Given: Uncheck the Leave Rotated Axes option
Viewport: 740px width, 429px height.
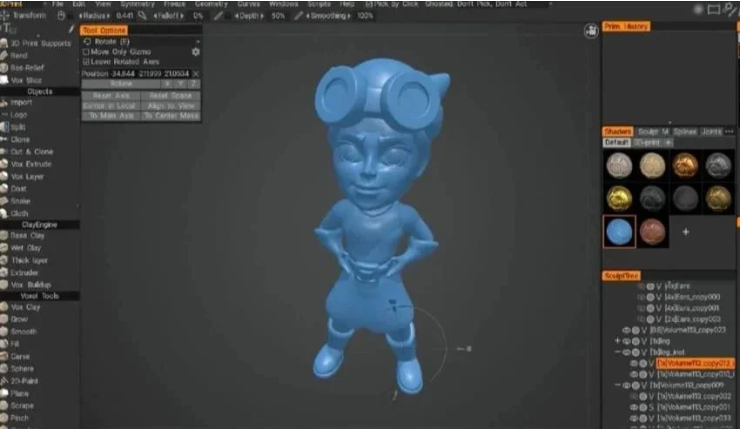Looking at the screenshot, I should pos(85,62).
